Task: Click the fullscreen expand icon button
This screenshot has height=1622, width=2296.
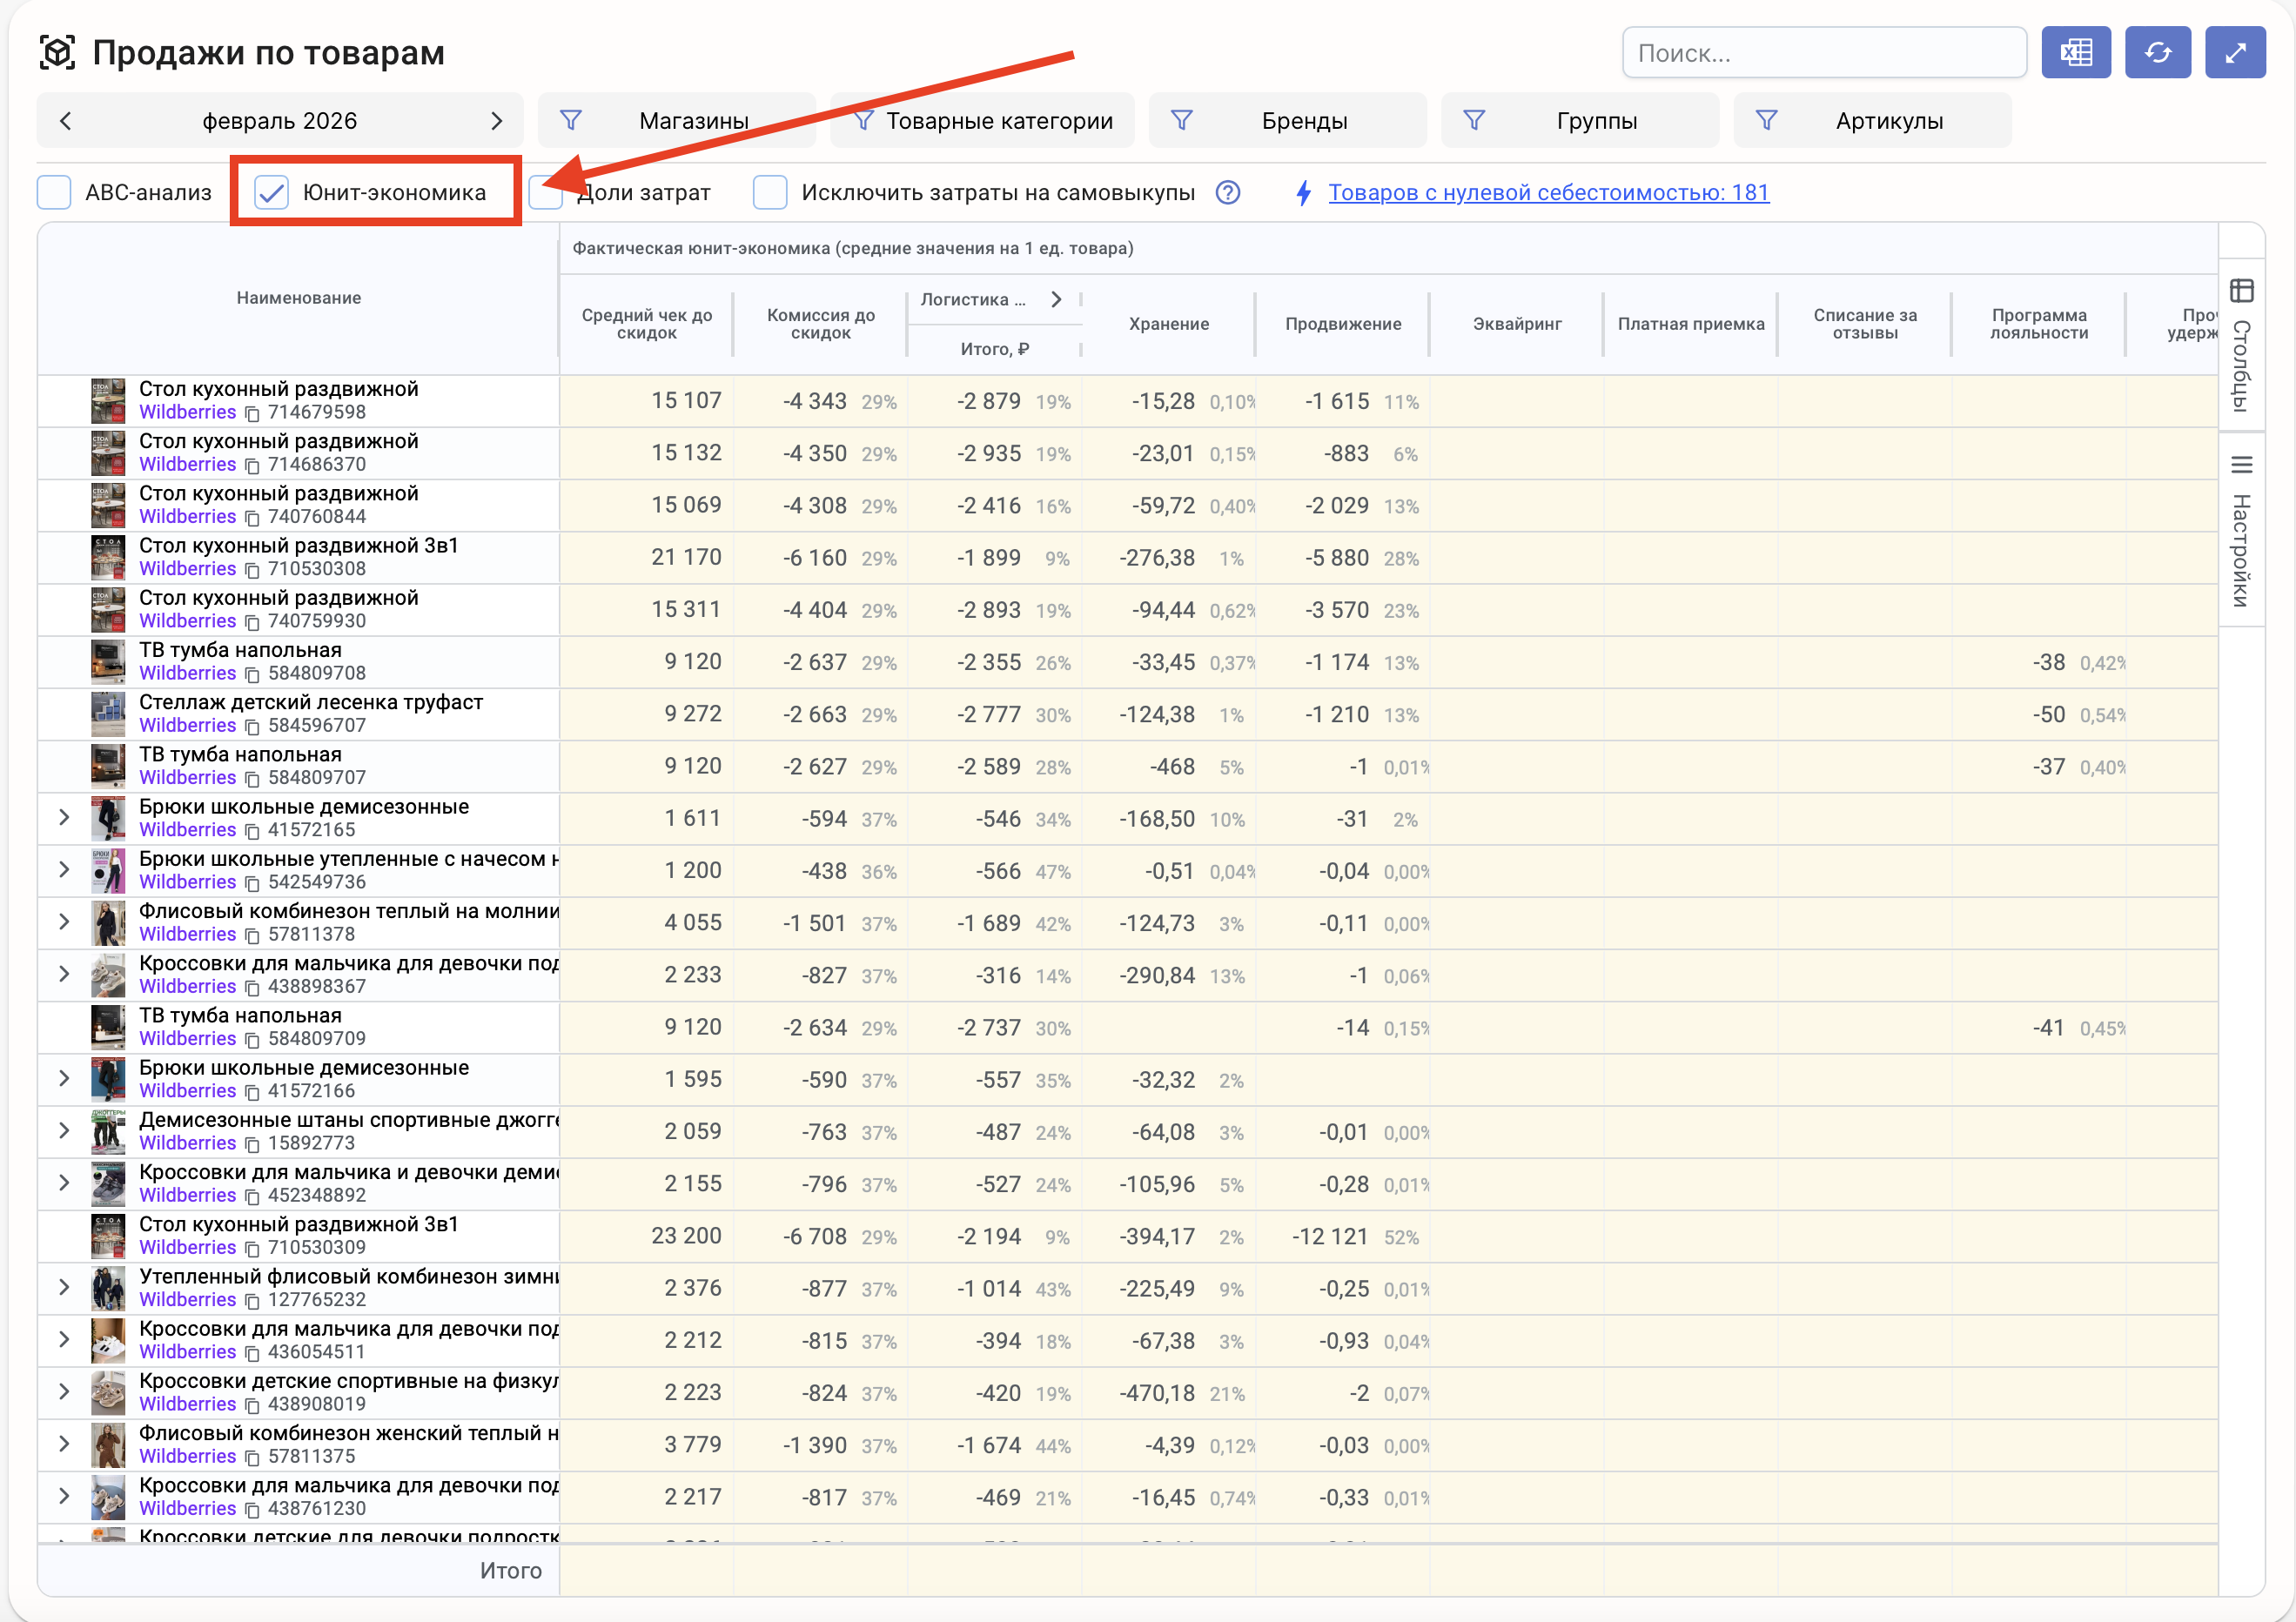Action: [2235, 53]
